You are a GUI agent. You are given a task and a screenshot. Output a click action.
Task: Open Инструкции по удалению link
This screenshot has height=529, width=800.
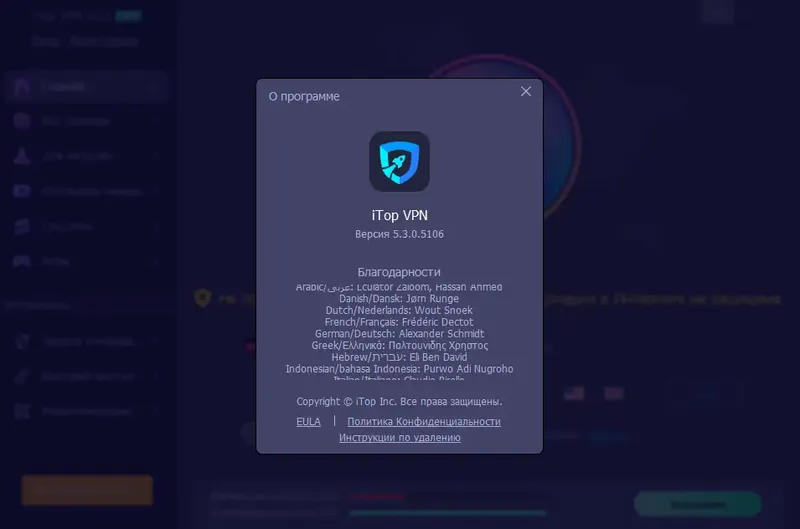[x=399, y=437]
